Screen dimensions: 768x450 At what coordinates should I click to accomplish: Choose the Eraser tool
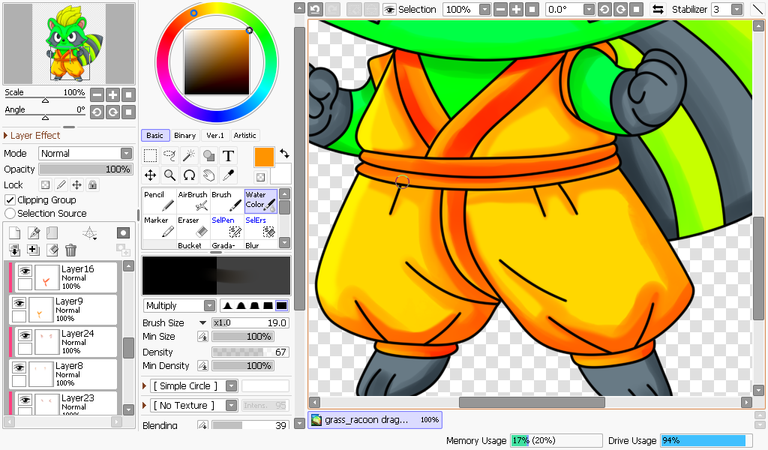coord(193,227)
